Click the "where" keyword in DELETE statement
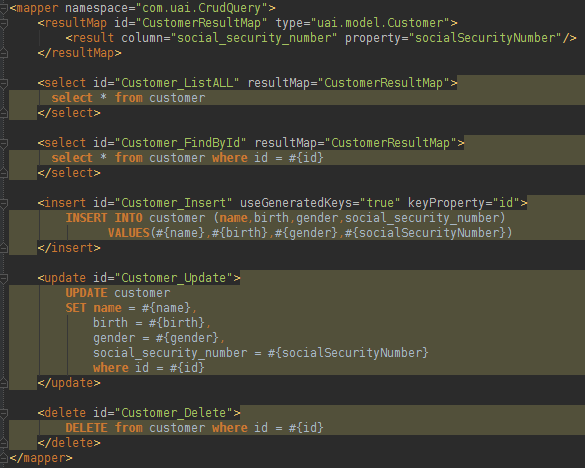This screenshot has width=585, height=468. [x=230, y=427]
